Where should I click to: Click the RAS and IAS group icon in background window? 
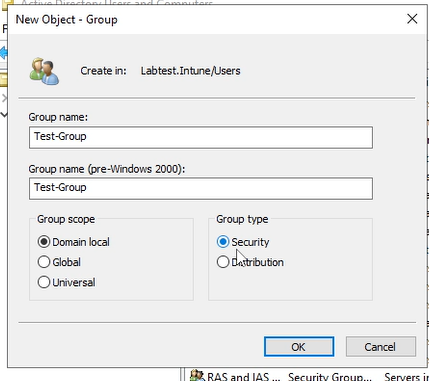[x=197, y=375]
